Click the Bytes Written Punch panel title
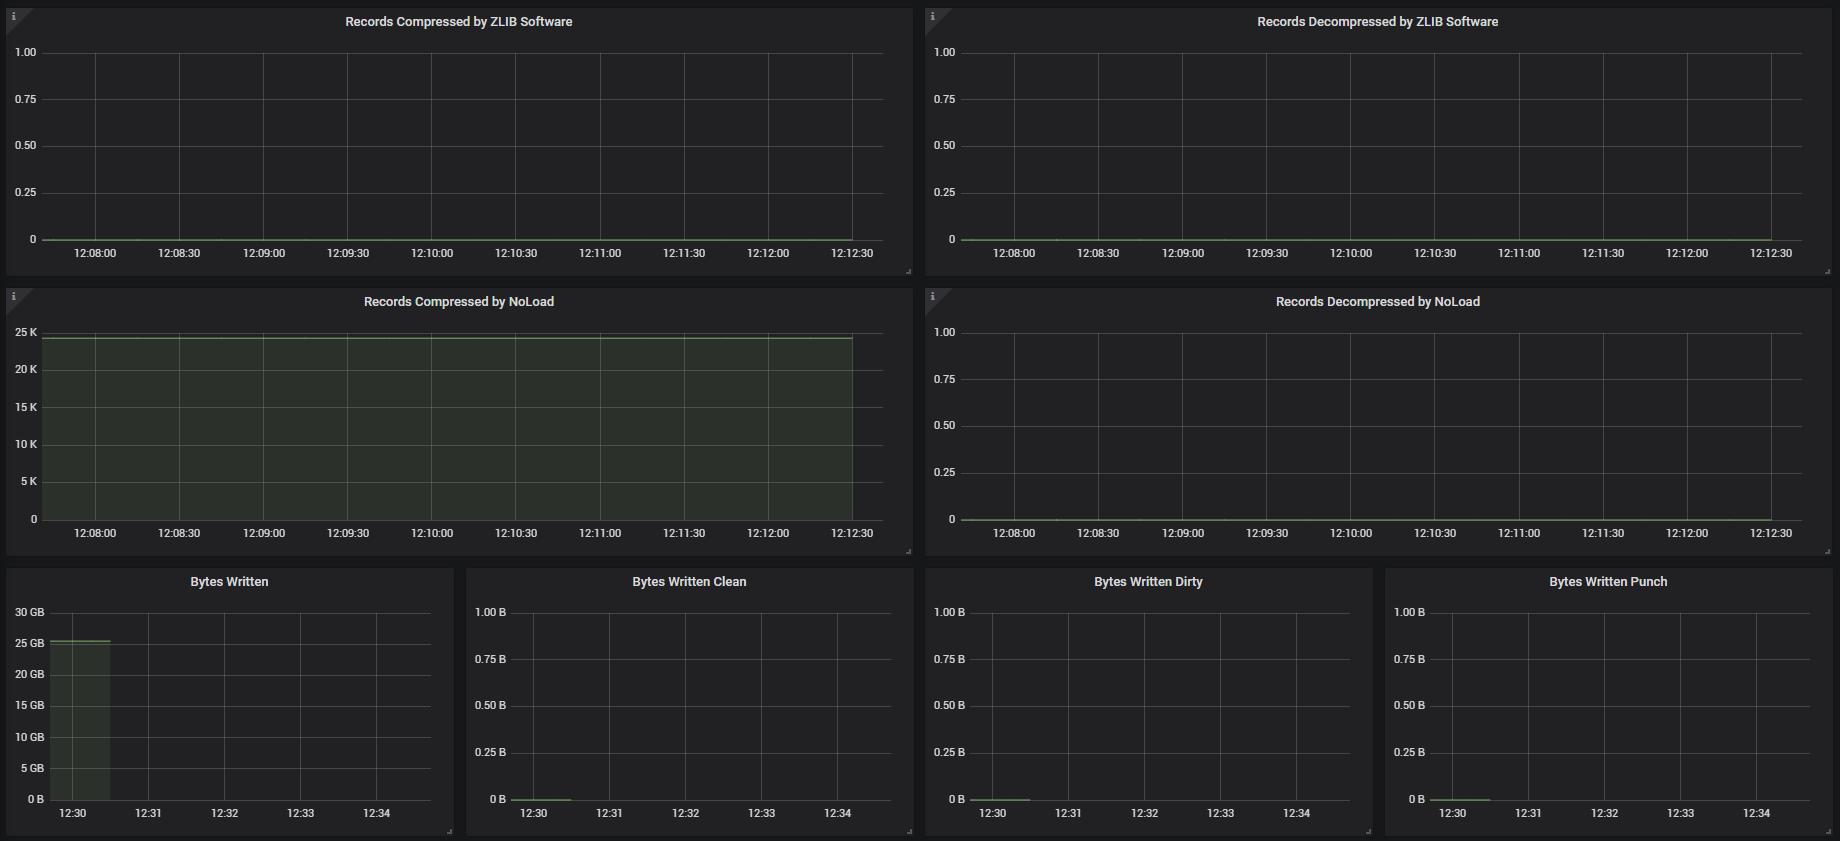 [x=1608, y=582]
